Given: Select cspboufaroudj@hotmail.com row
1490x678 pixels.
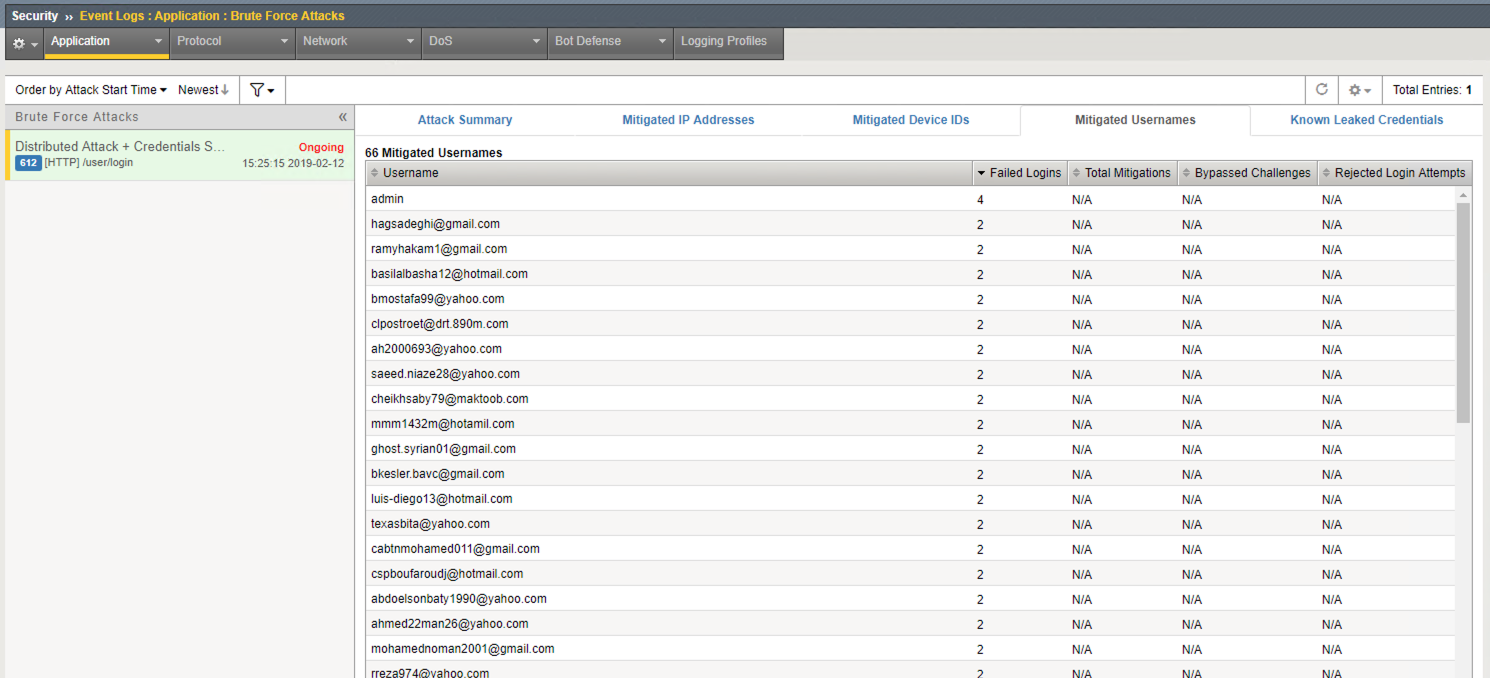Looking at the screenshot, I should coord(910,574).
